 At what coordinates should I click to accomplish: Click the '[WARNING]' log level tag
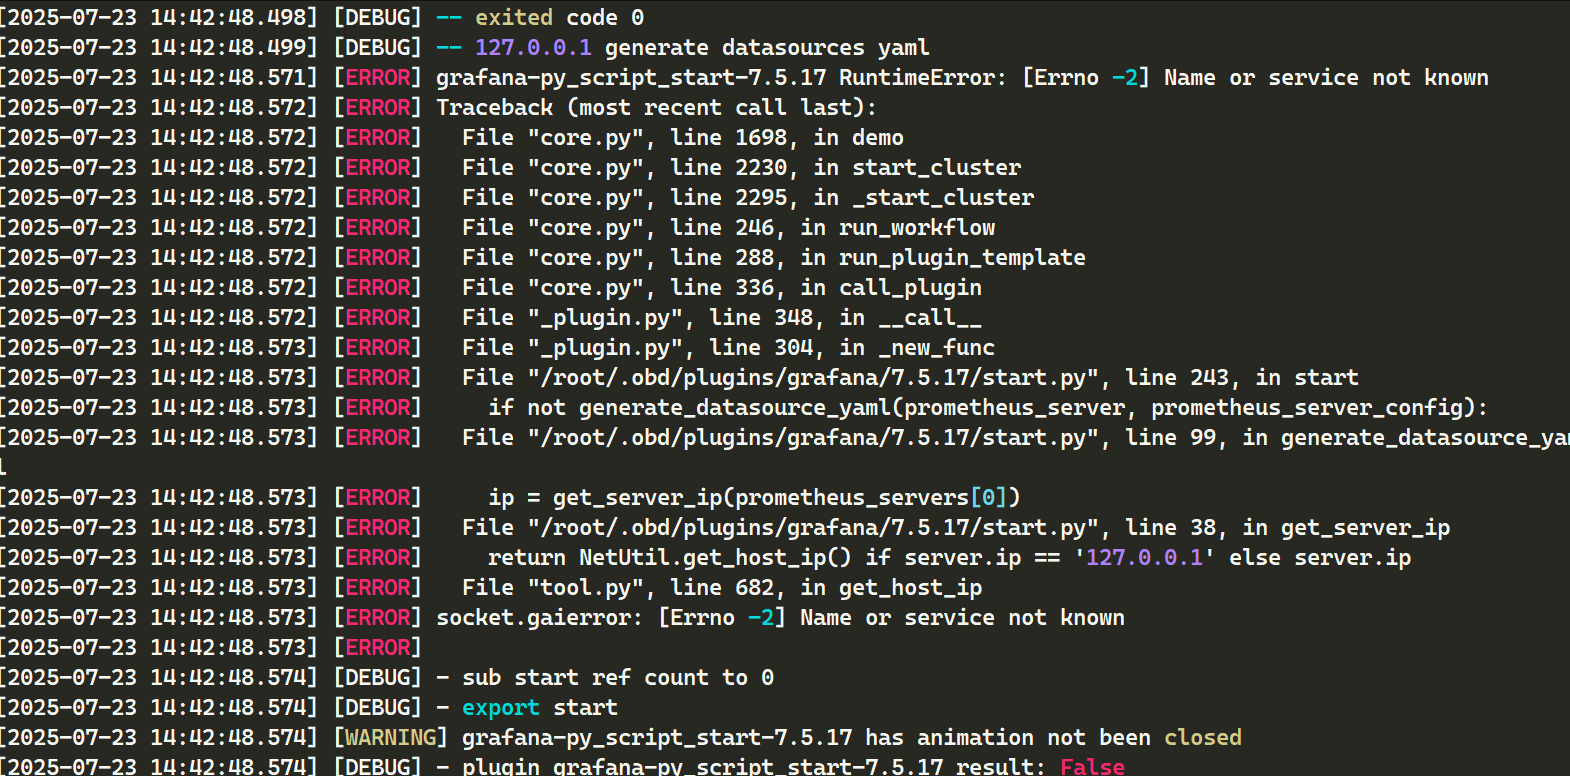point(390,737)
